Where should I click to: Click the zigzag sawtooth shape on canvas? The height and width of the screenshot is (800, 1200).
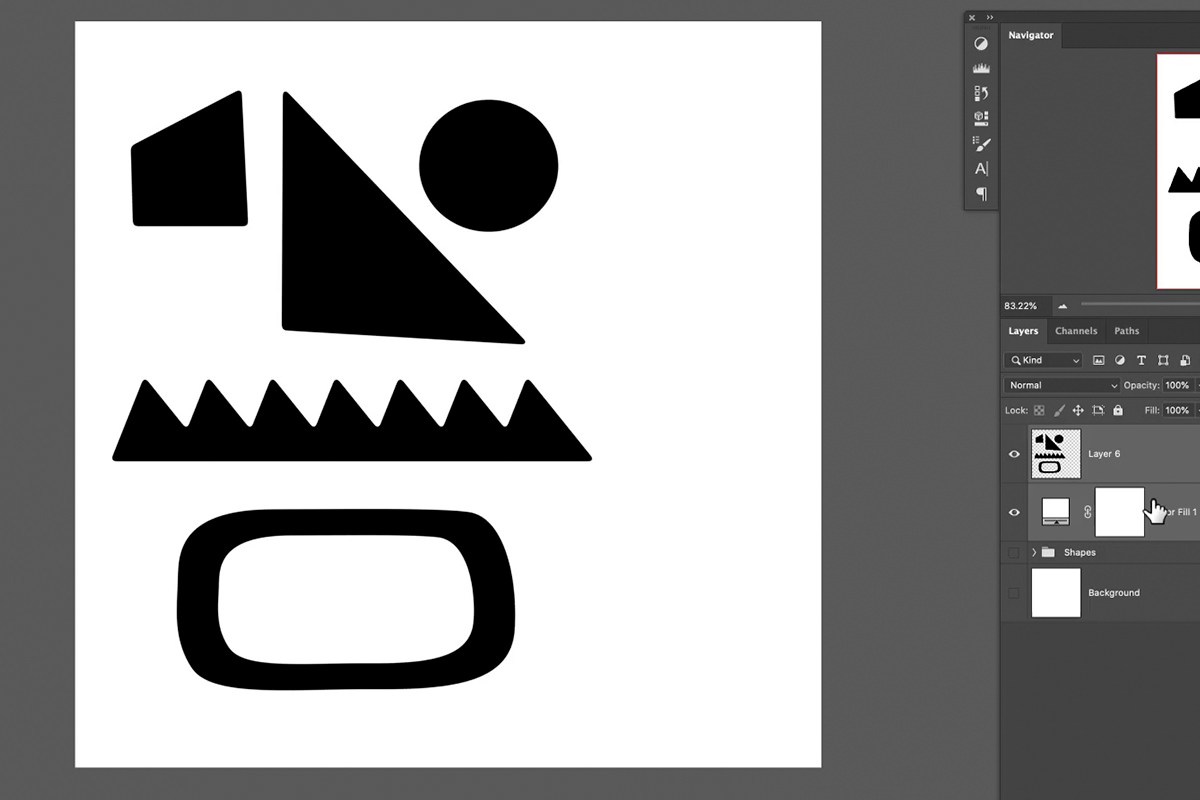tap(352, 432)
